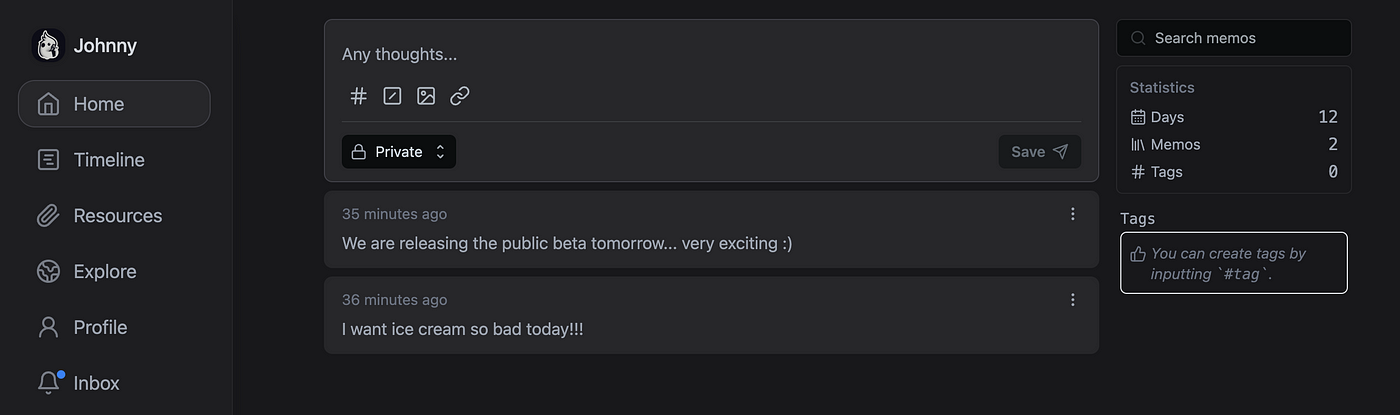The image size is (1400, 415).
Task: Click the calendar icon beside Days
Action: click(1138, 117)
